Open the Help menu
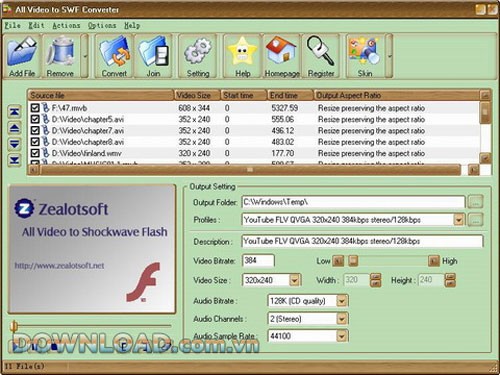500x375 pixels. (x=132, y=25)
